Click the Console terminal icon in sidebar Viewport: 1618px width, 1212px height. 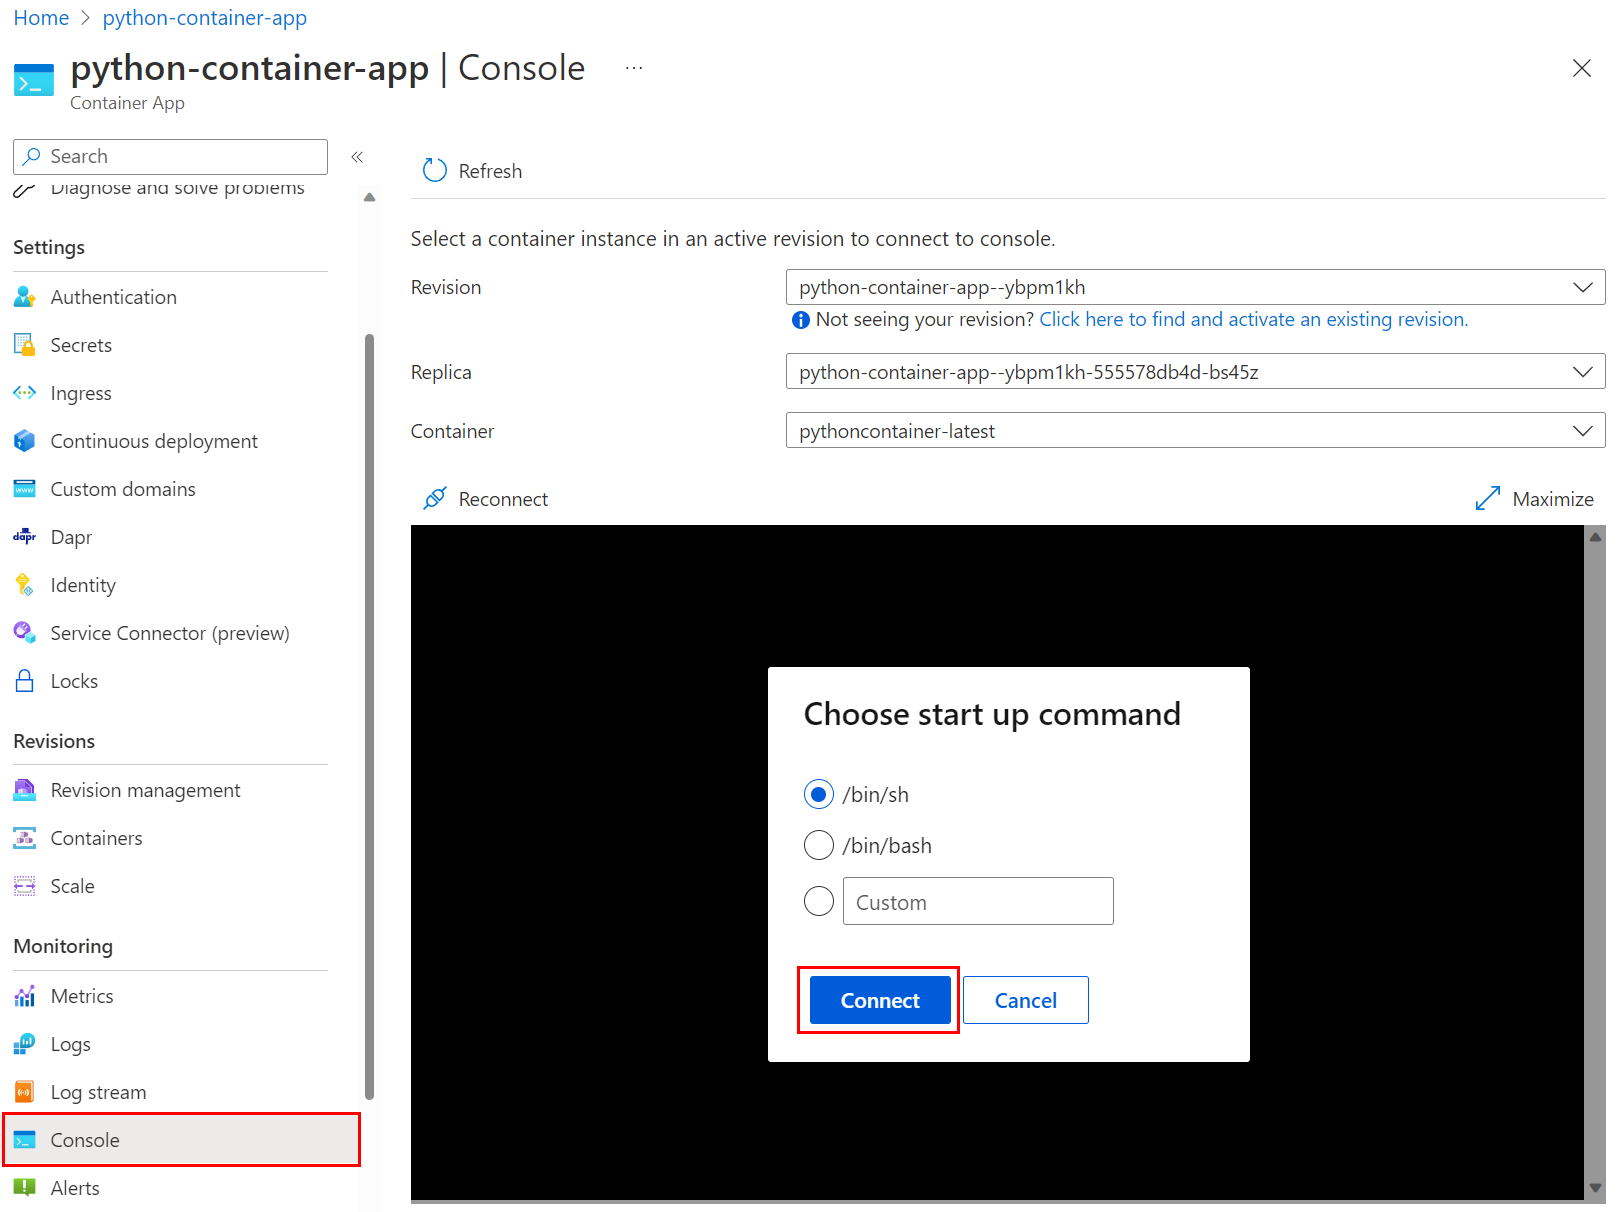(25, 1140)
